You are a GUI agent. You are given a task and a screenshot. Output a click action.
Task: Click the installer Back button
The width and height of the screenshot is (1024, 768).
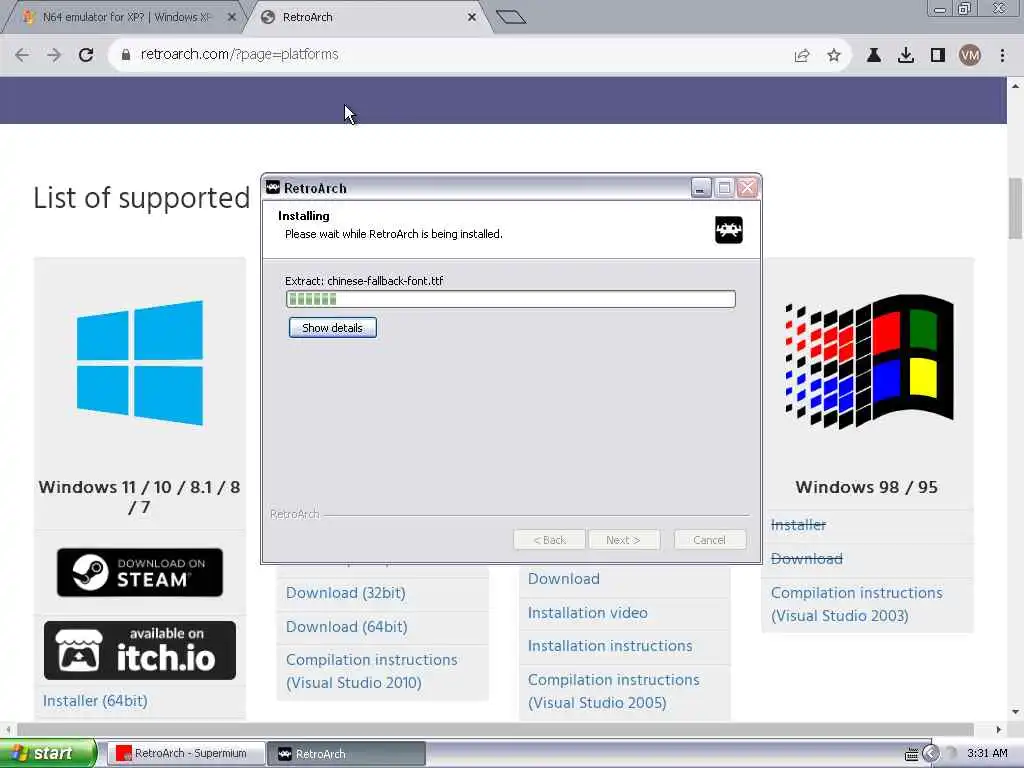(549, 540)
